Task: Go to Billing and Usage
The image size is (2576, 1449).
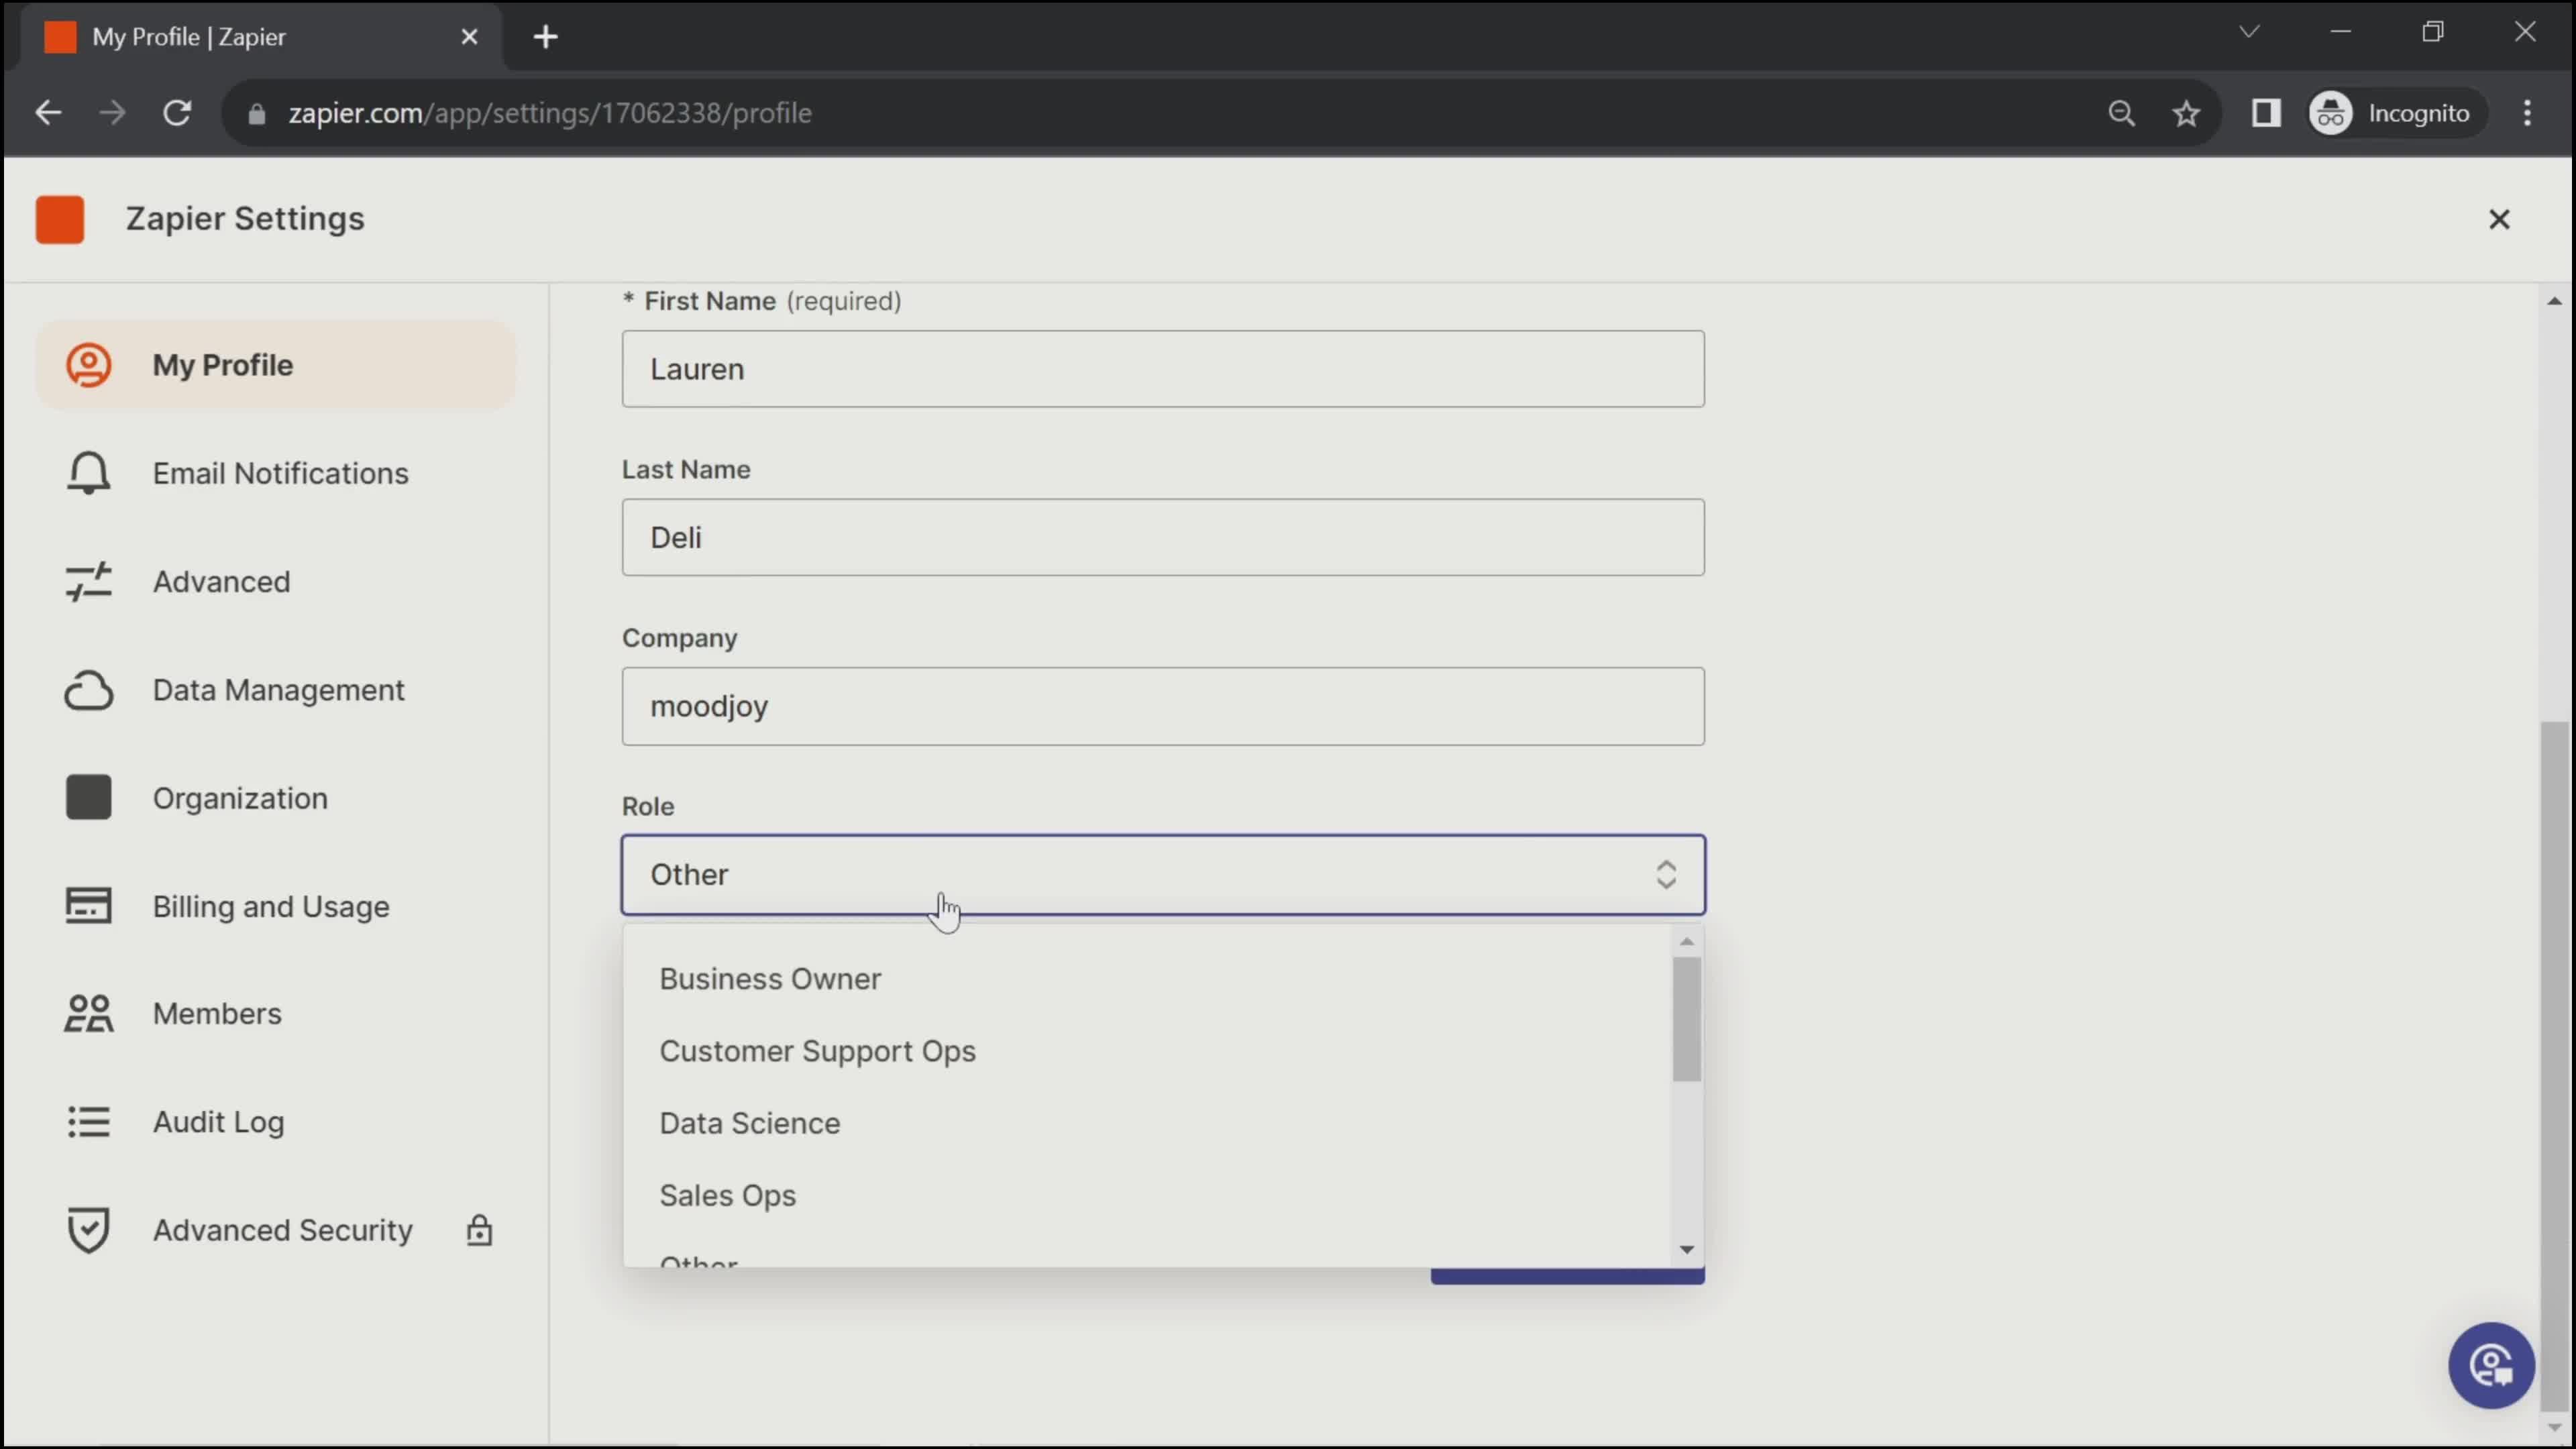Action: (276, 906)
